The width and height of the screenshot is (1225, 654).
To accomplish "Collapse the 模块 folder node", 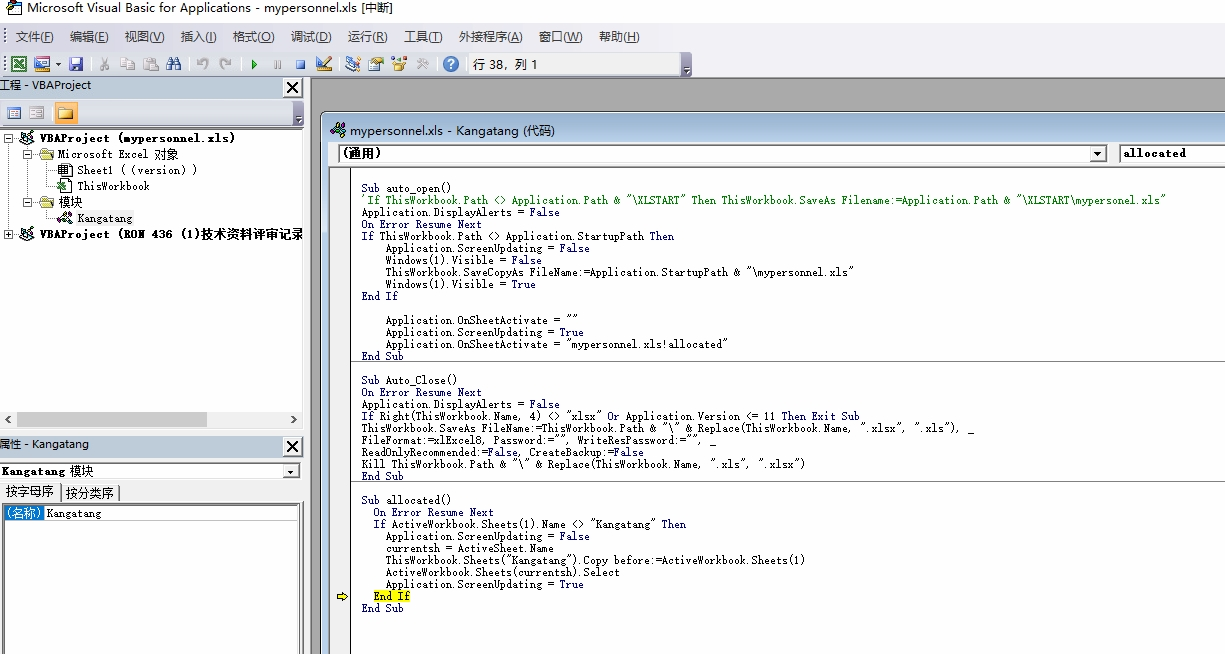I will 28,202.
